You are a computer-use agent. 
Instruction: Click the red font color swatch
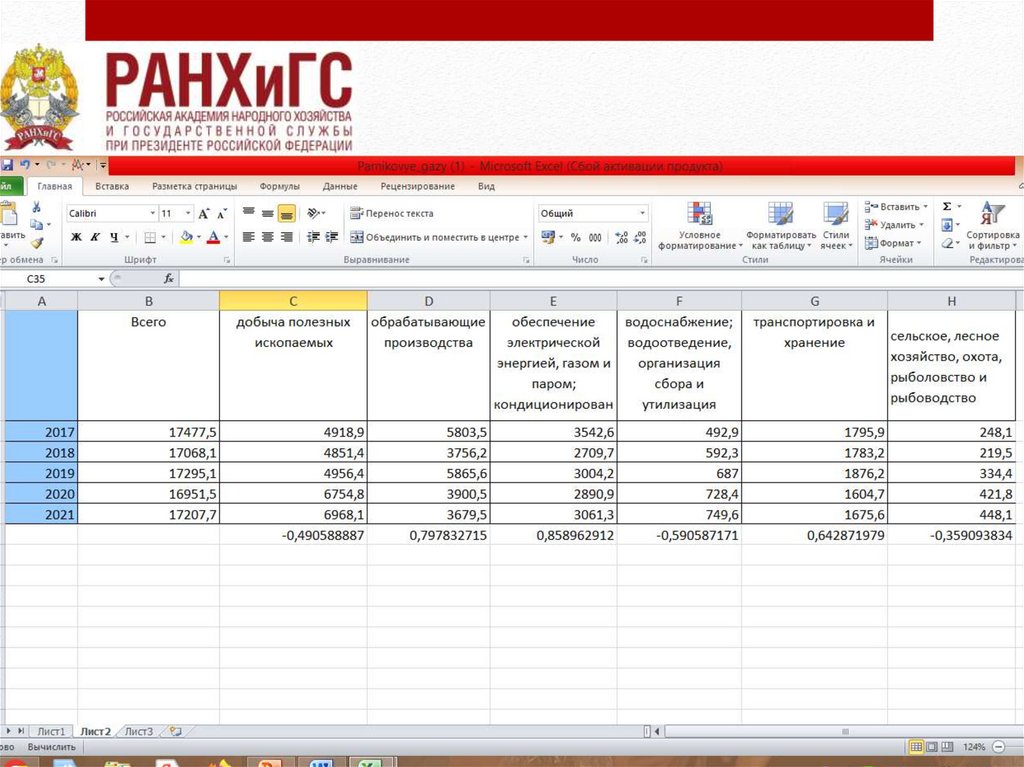(213, 238)
